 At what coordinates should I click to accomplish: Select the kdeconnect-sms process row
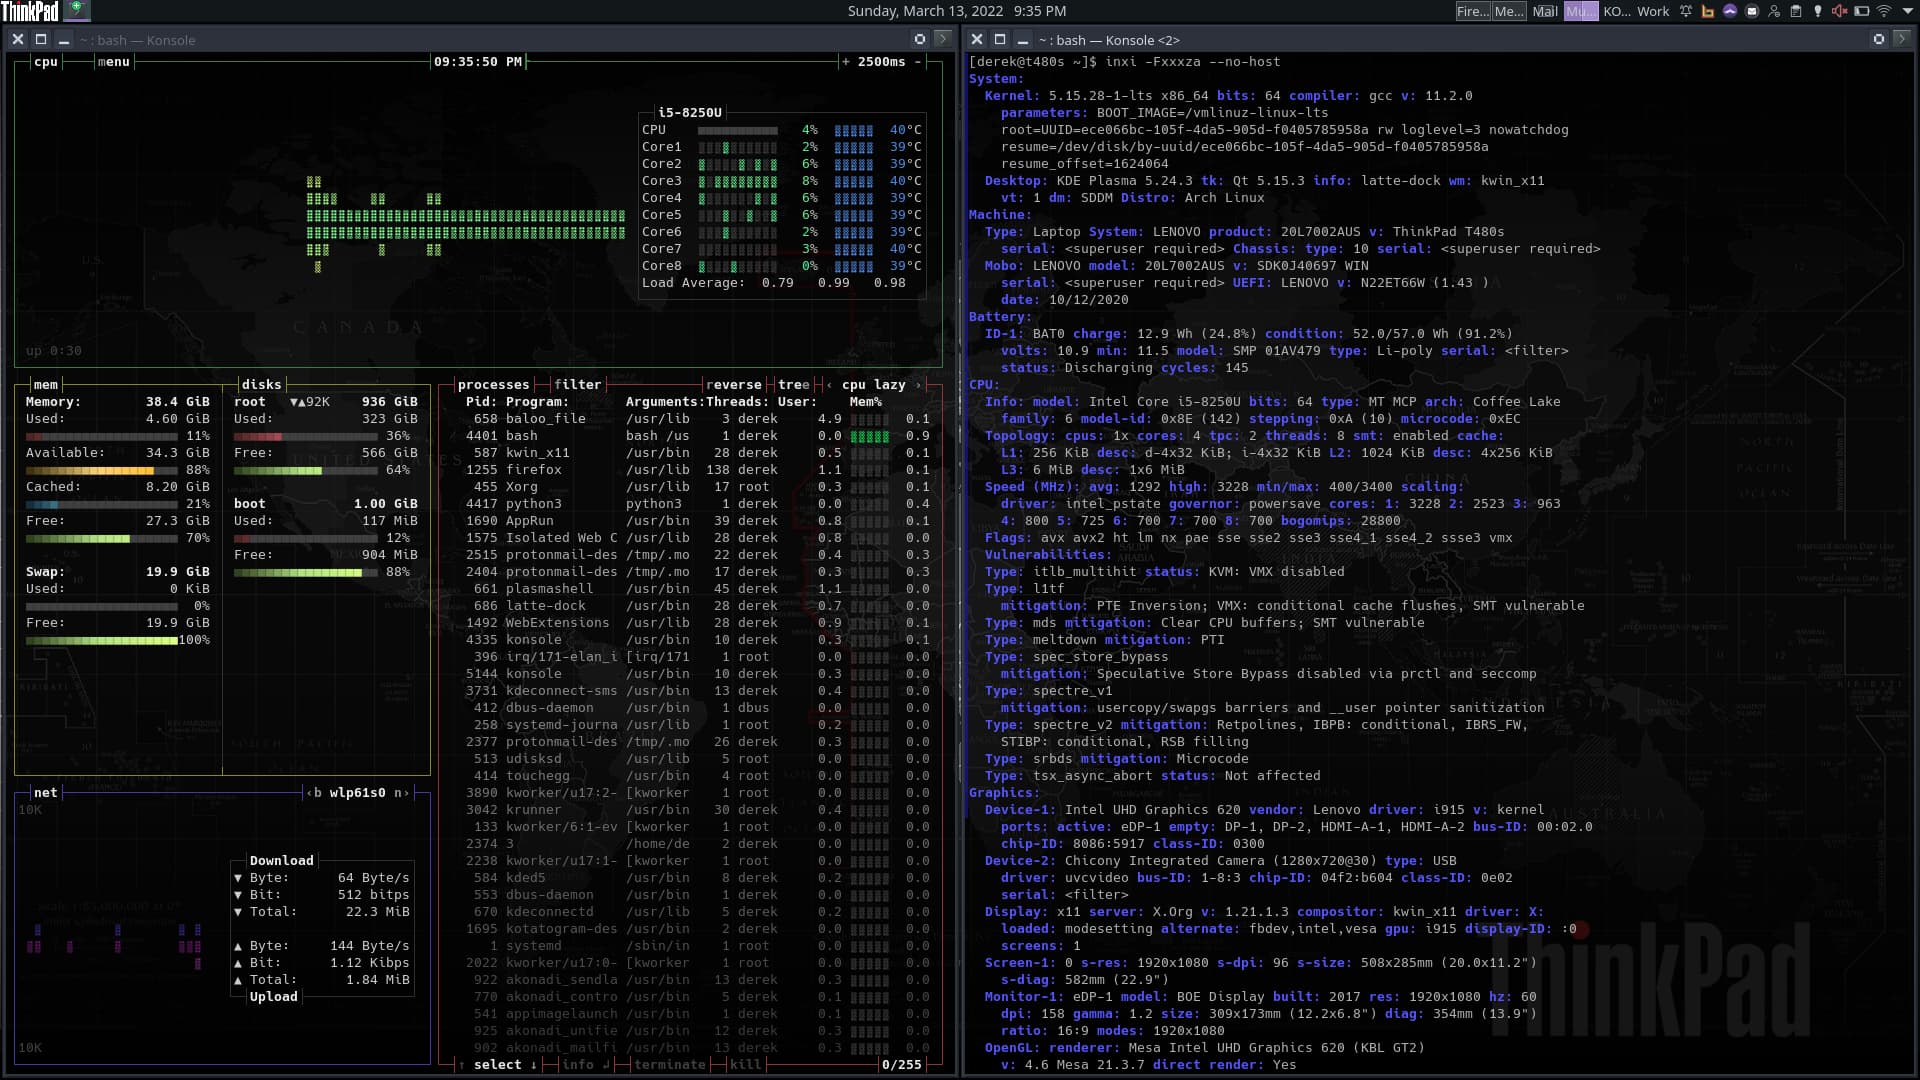pyautogui.click(x=690, y=691)
